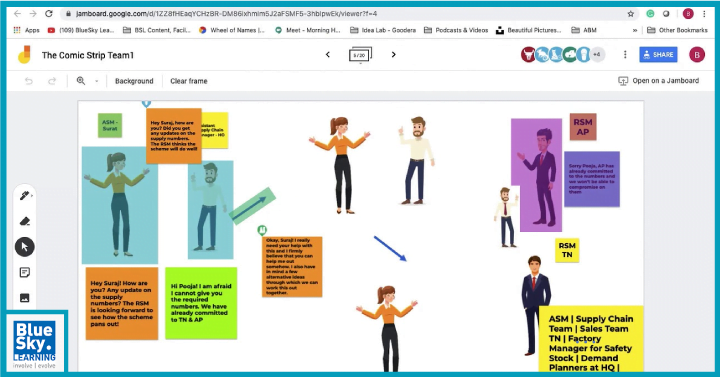Open the BlueSky Lea... YouTube bookmark
Viewport: 720px width, 377px height.
click(x=81, y=30)
